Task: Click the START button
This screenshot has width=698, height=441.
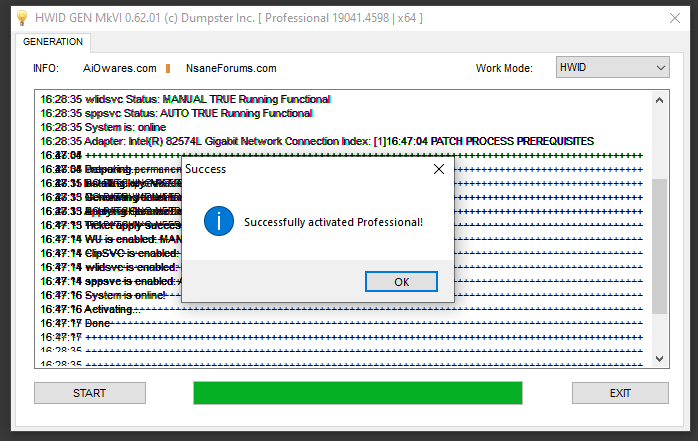Action: point(89,393)
